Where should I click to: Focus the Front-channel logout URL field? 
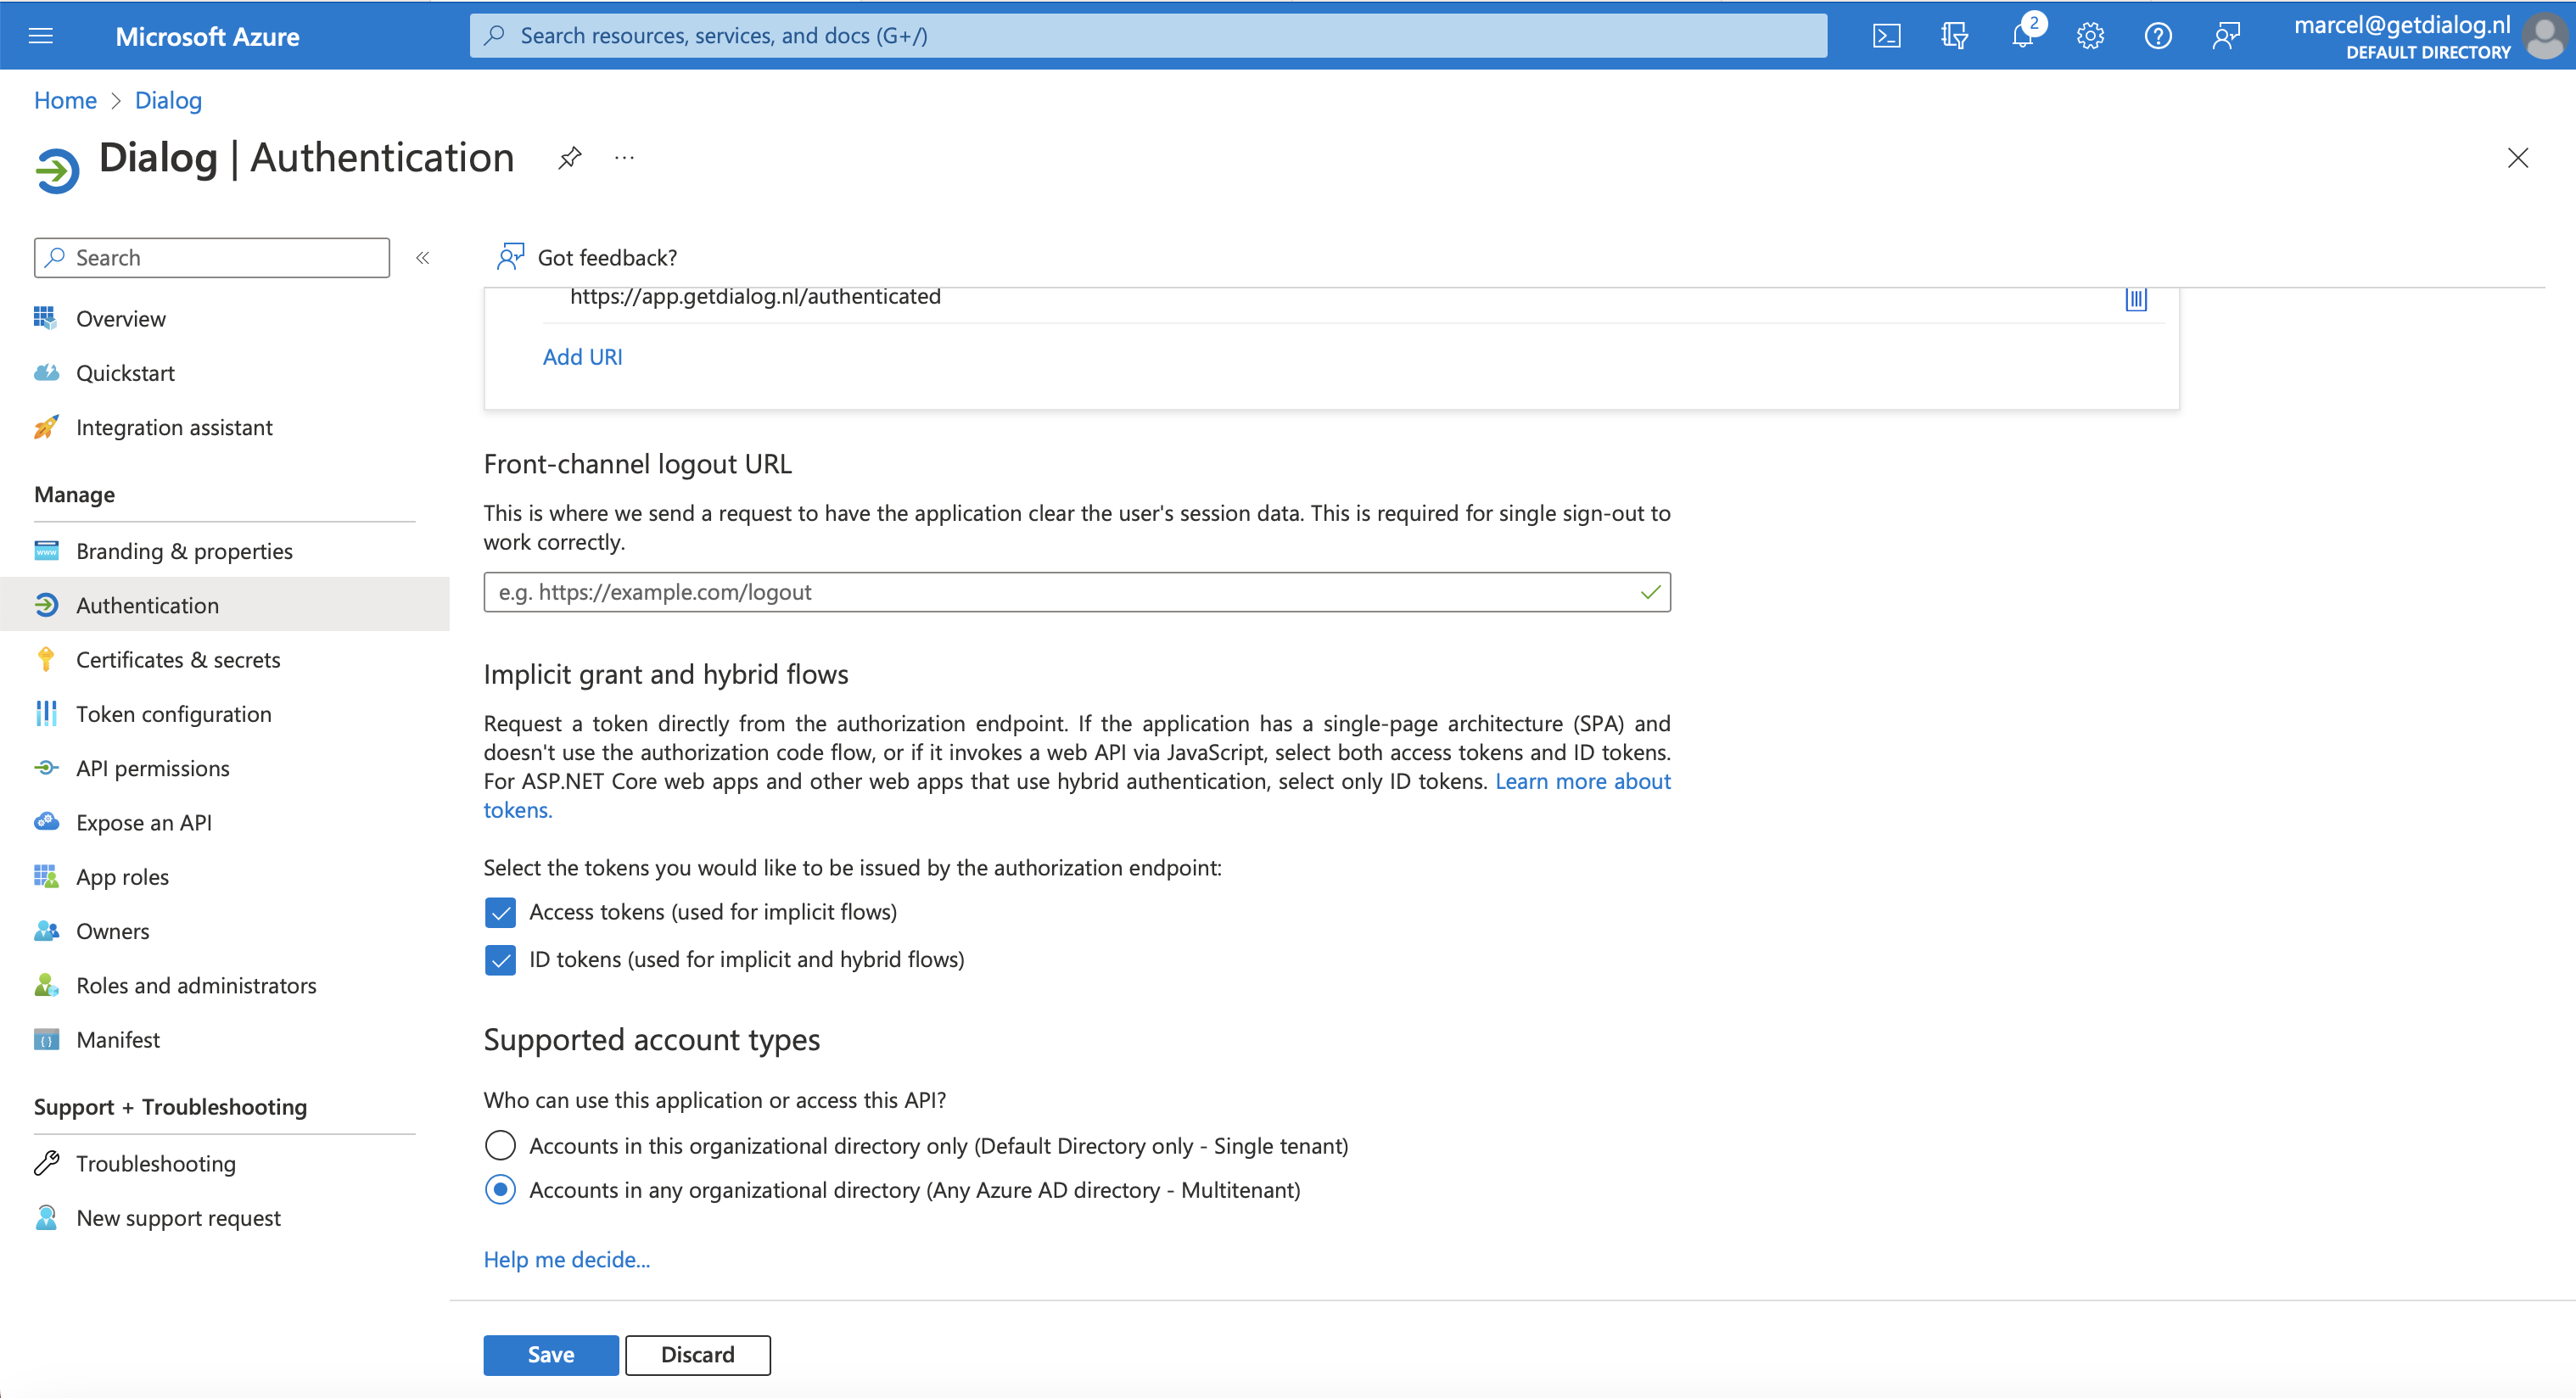click(x=1077, y=592)
